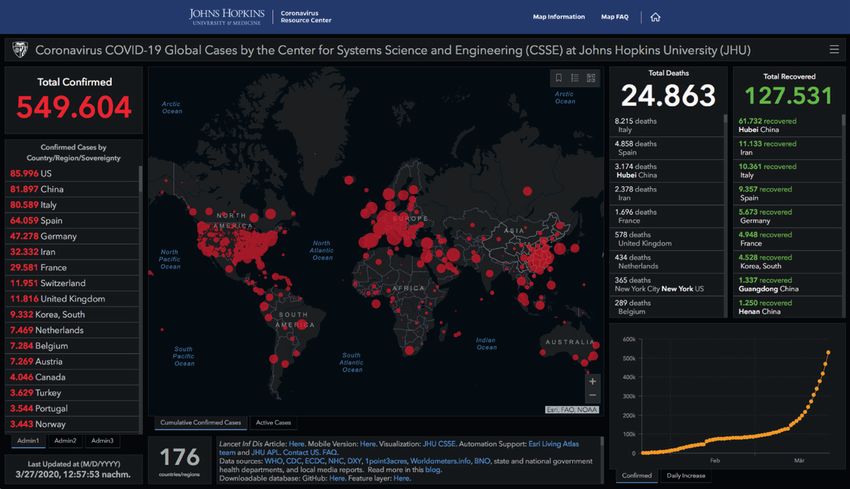
Task: Switch to Admin2 tab
Action: pos(65,441)
